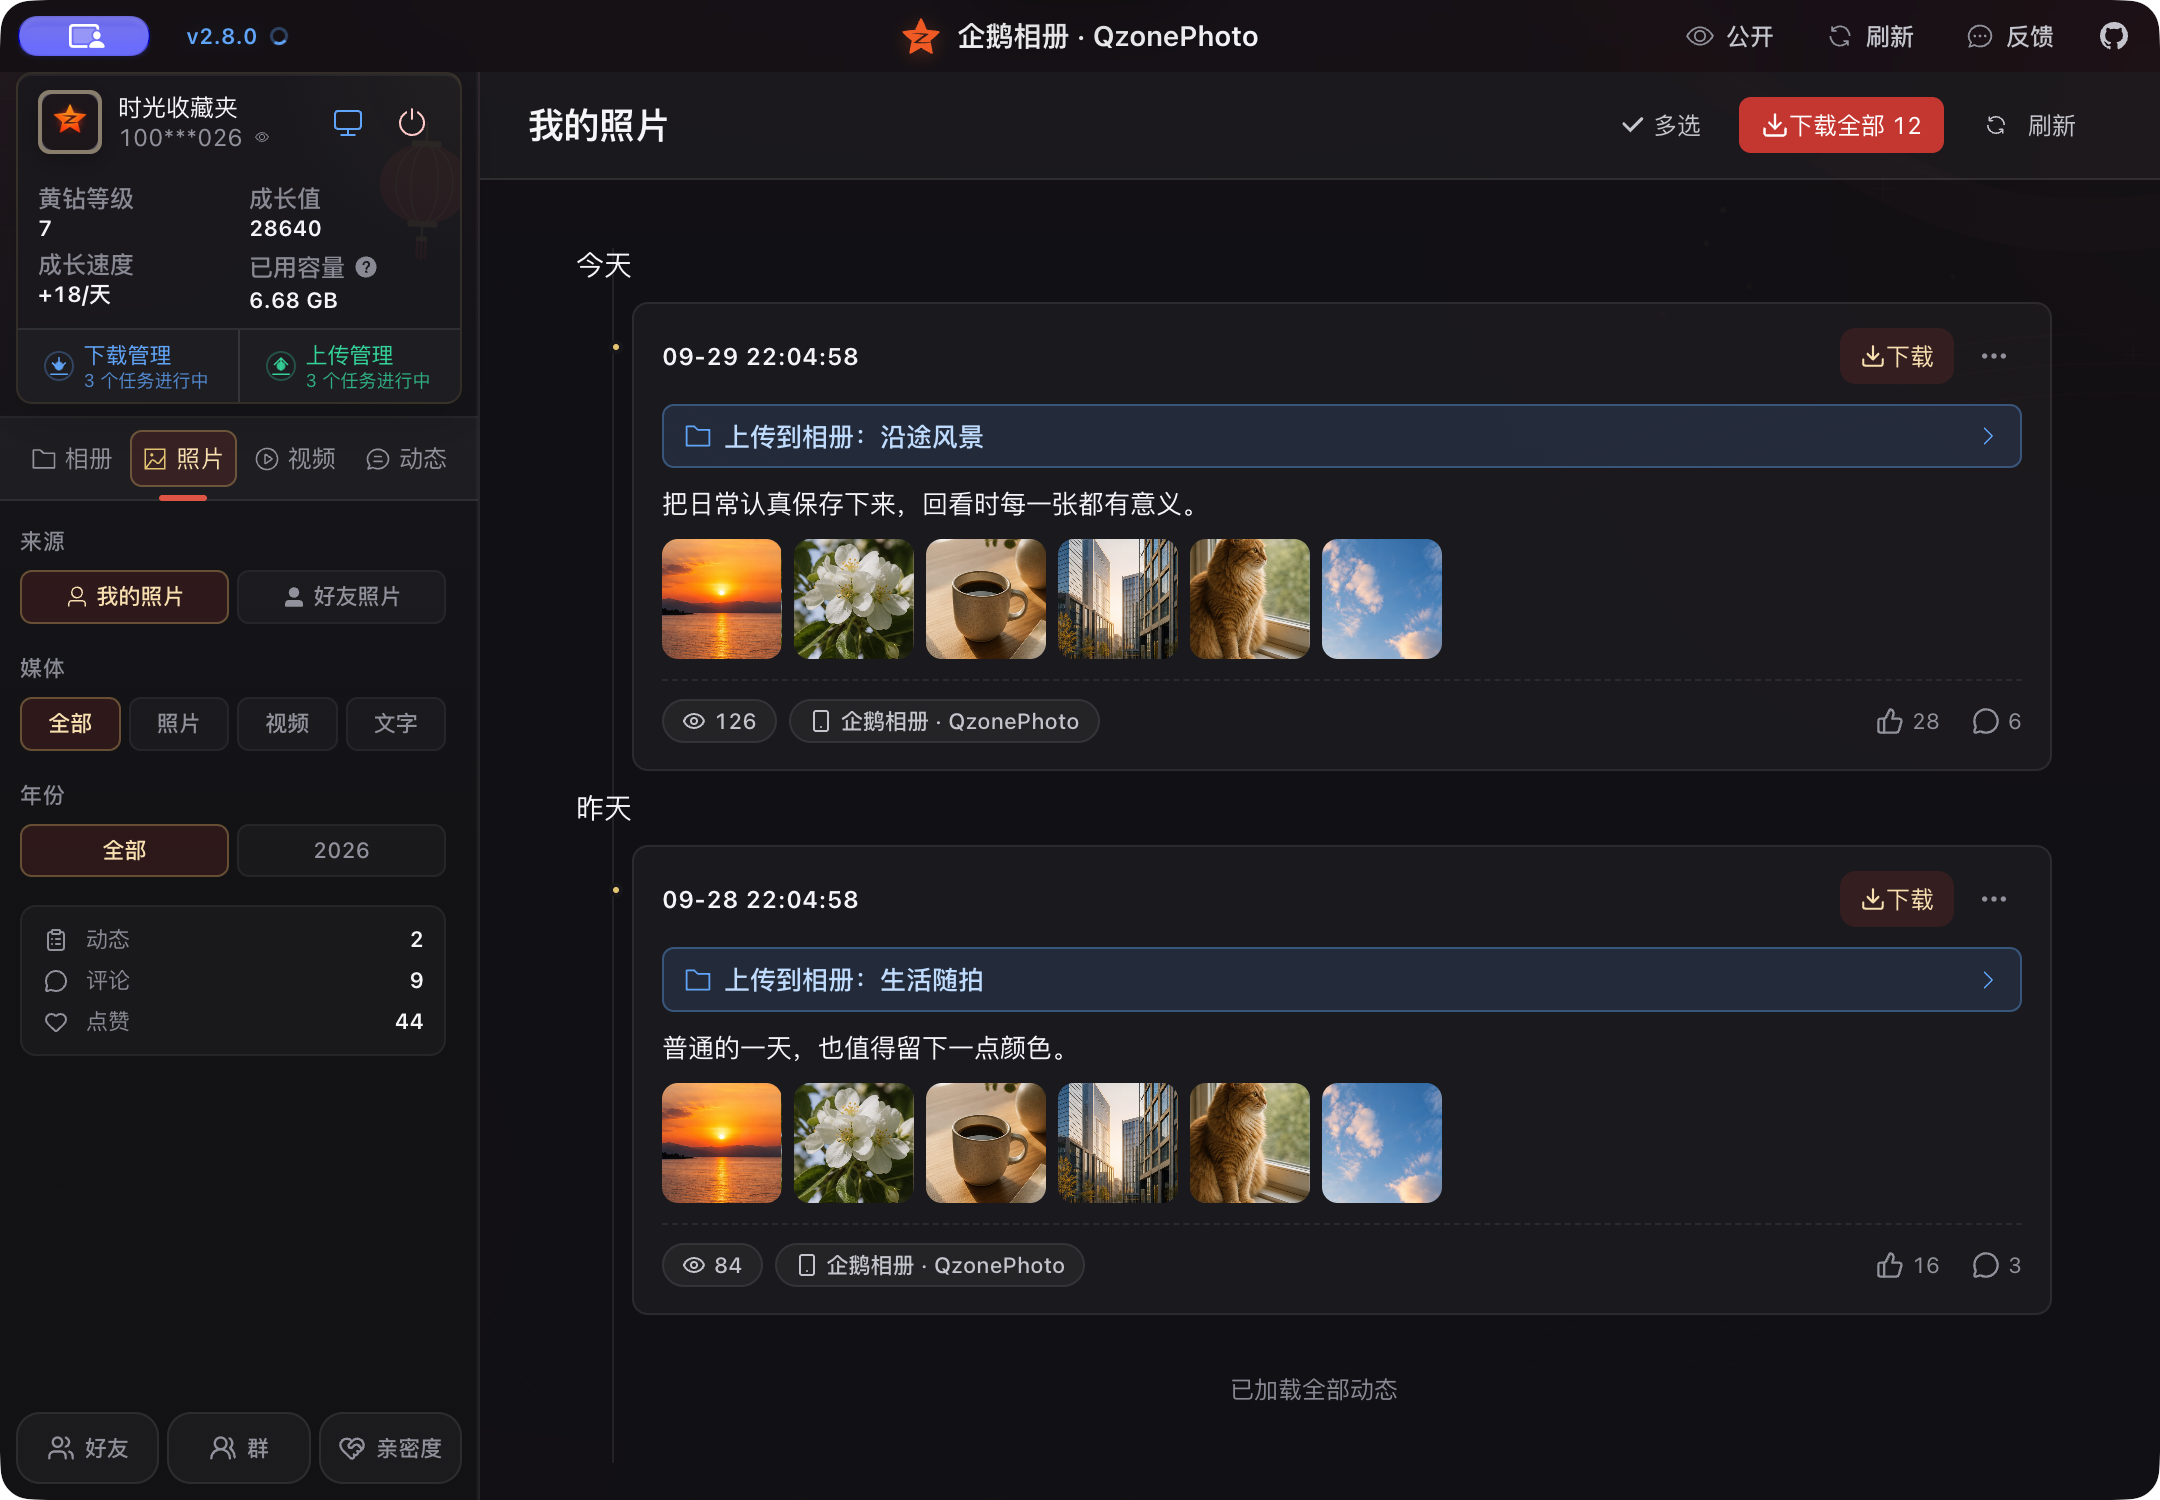Switch to the 视频 tab

click(296, 459)
